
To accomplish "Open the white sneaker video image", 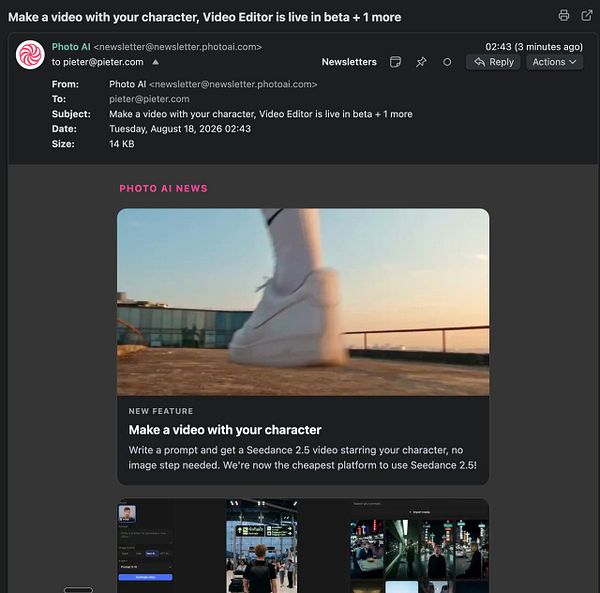I will click(x=303, y=302).
